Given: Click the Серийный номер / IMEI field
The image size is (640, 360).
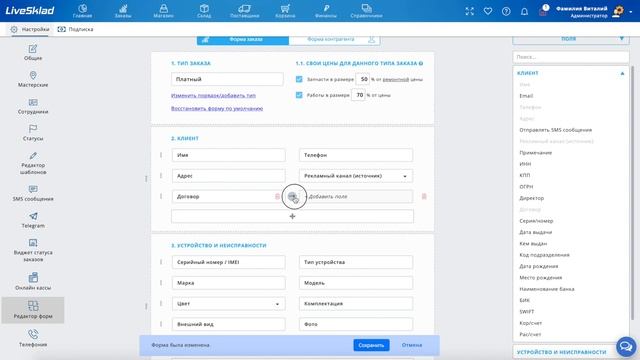Looking at the screenshot, I should tap(229, 262).
